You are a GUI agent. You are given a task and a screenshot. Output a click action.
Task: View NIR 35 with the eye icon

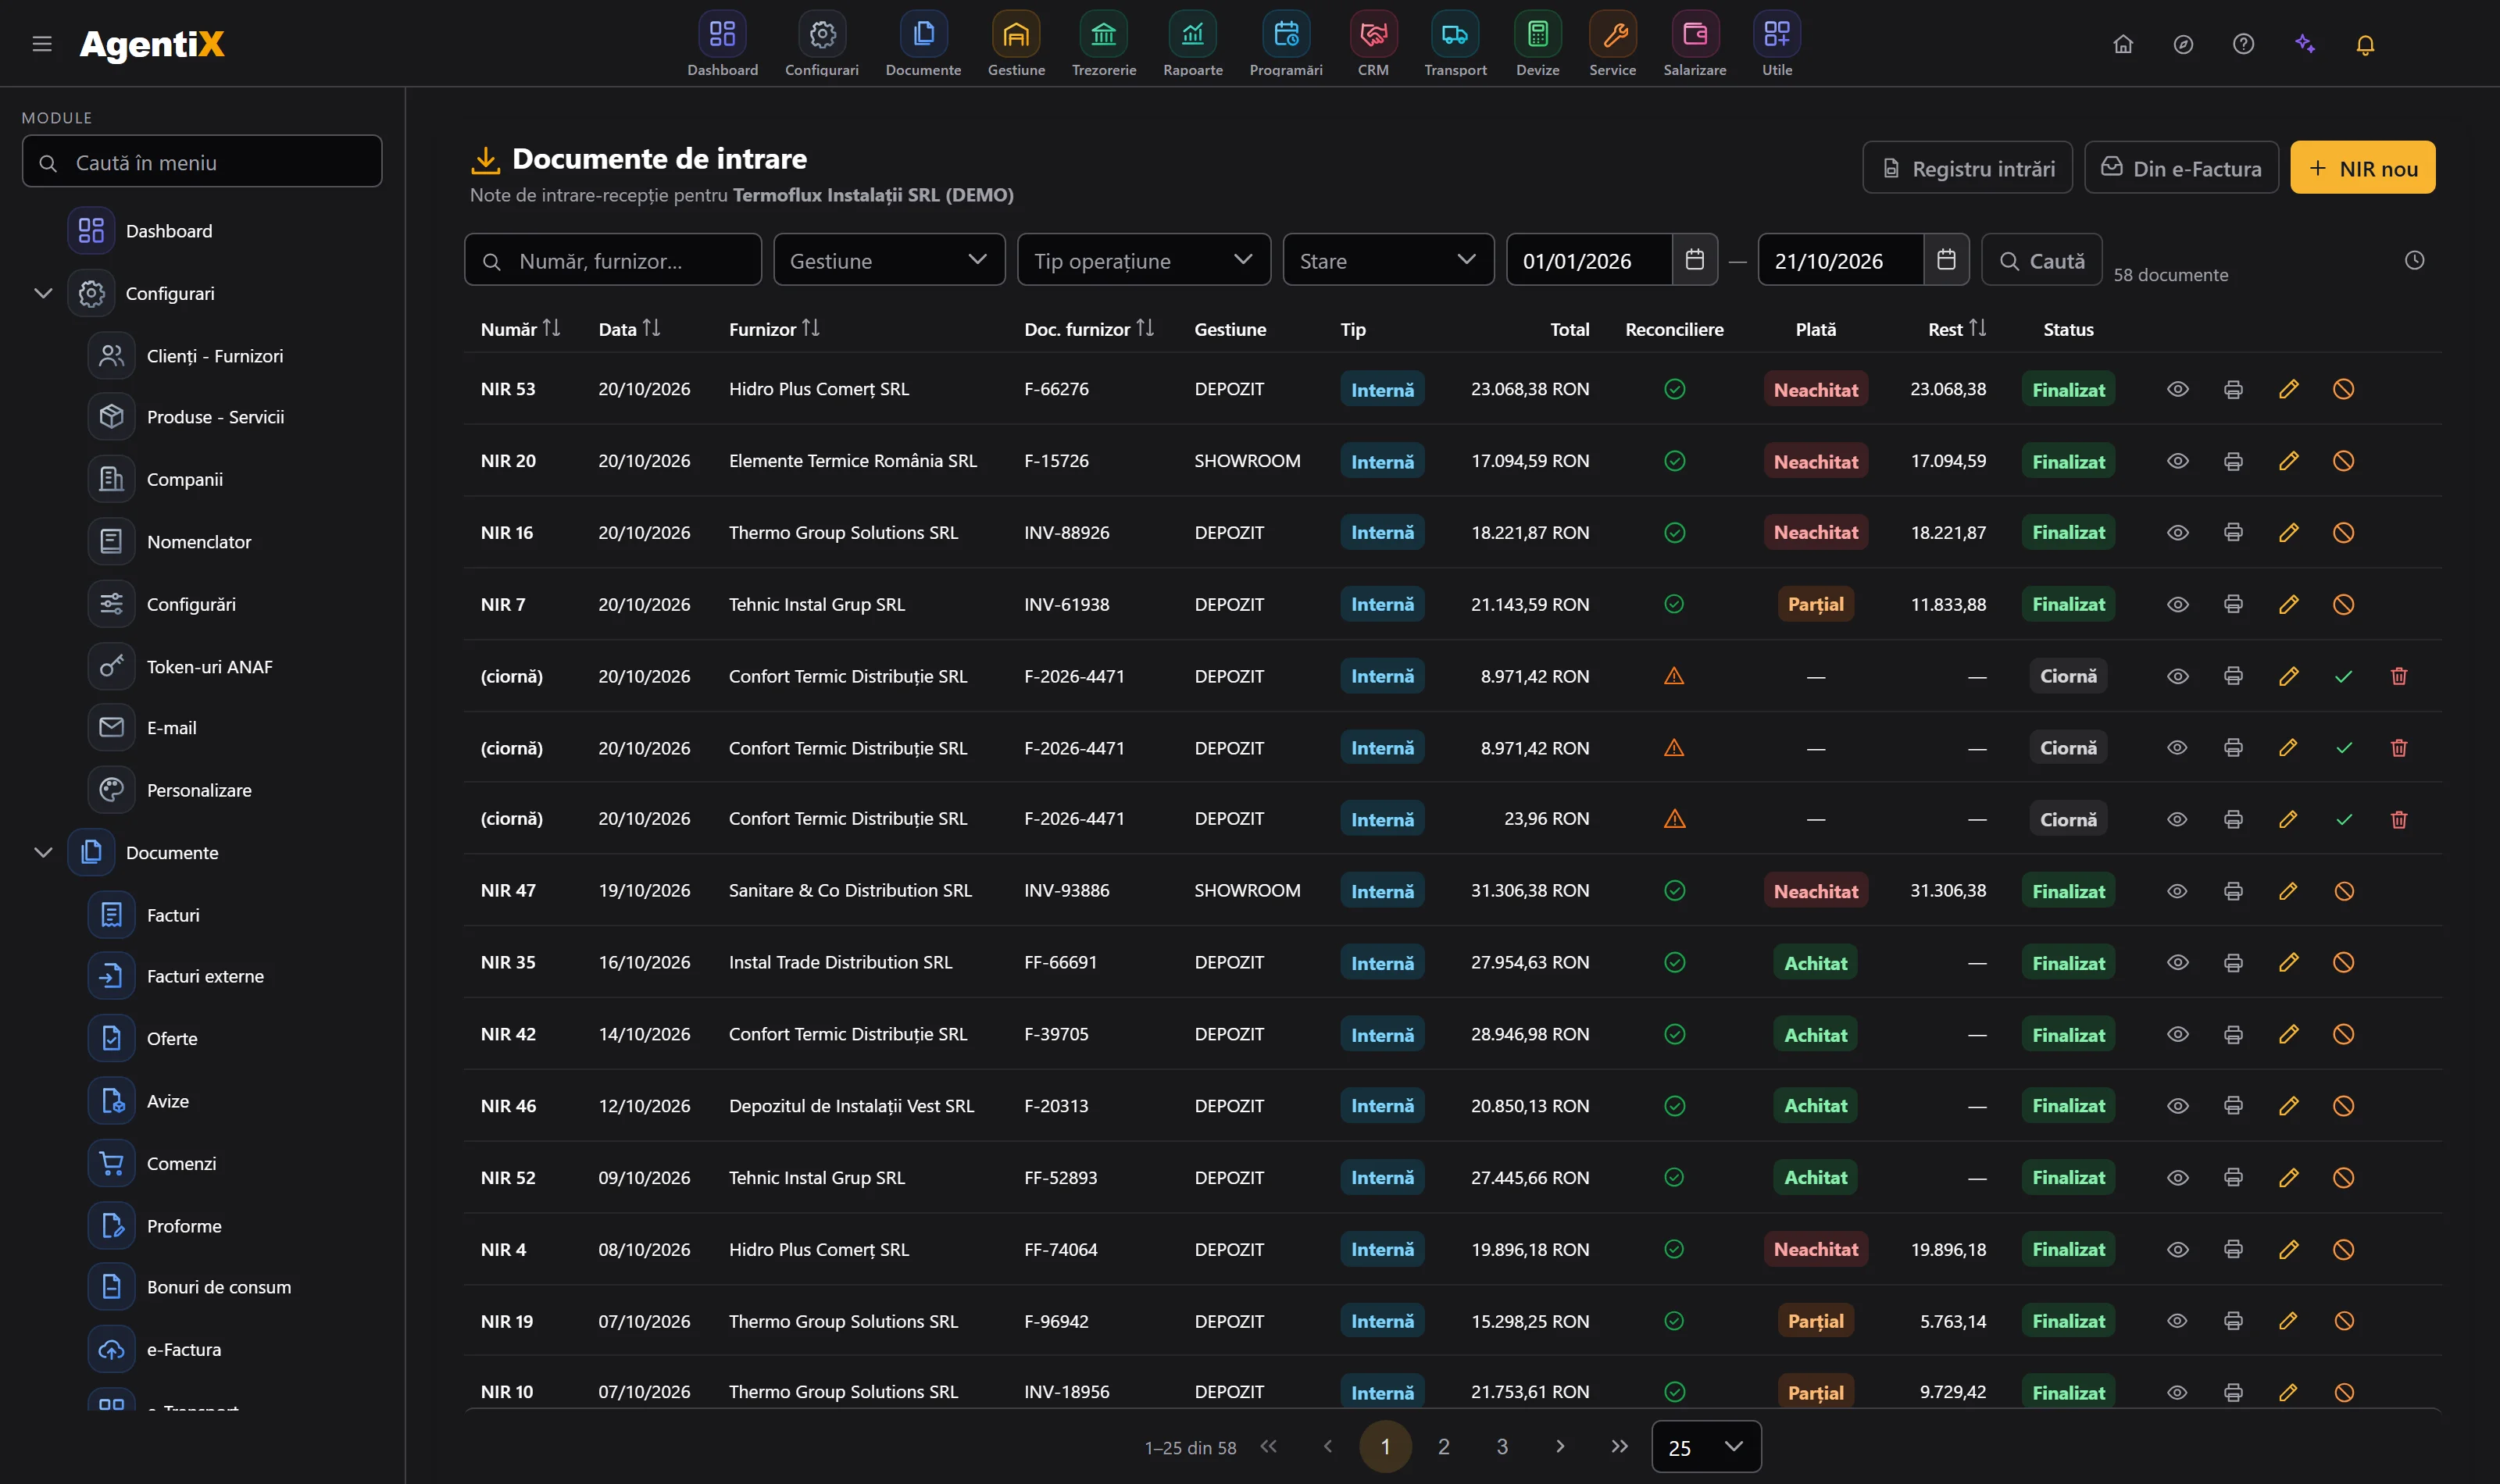[x=2177, y=962]
